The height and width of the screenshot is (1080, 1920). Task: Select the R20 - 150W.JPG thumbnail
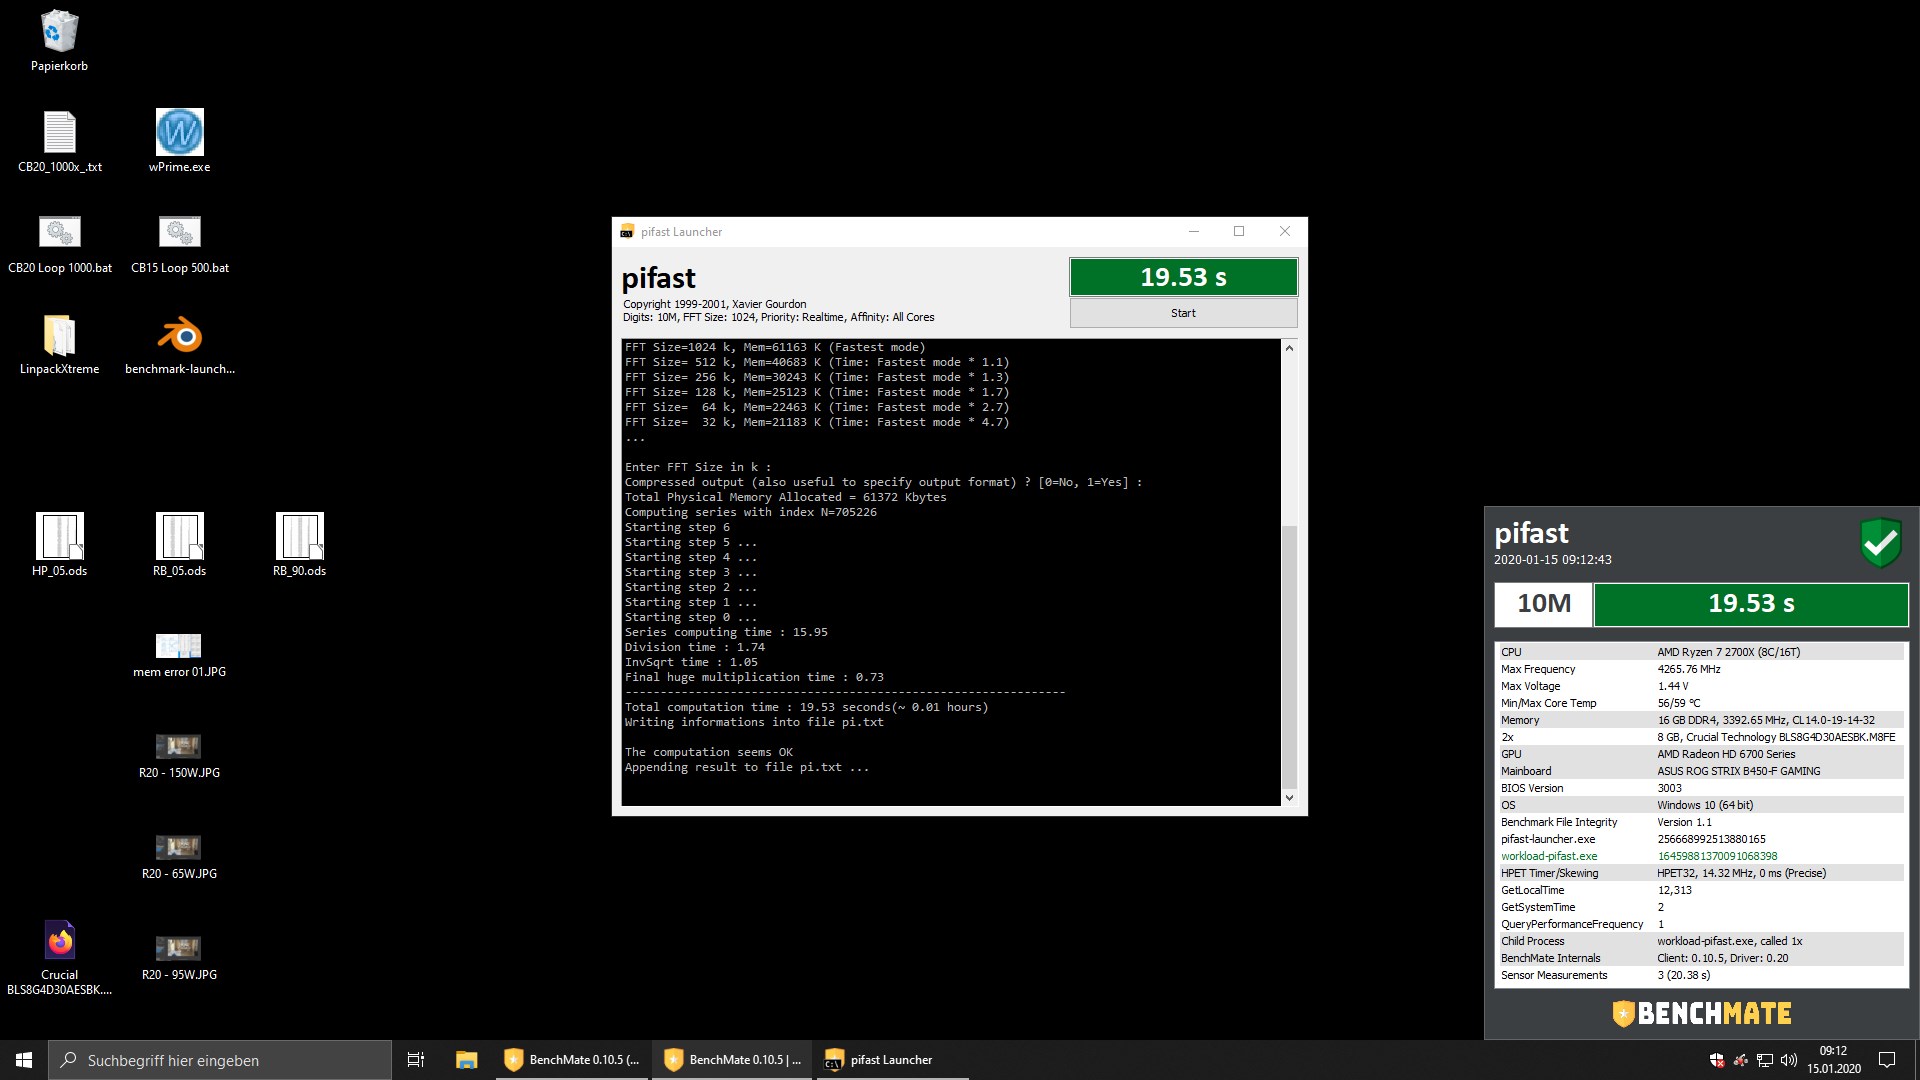[179, 746]
